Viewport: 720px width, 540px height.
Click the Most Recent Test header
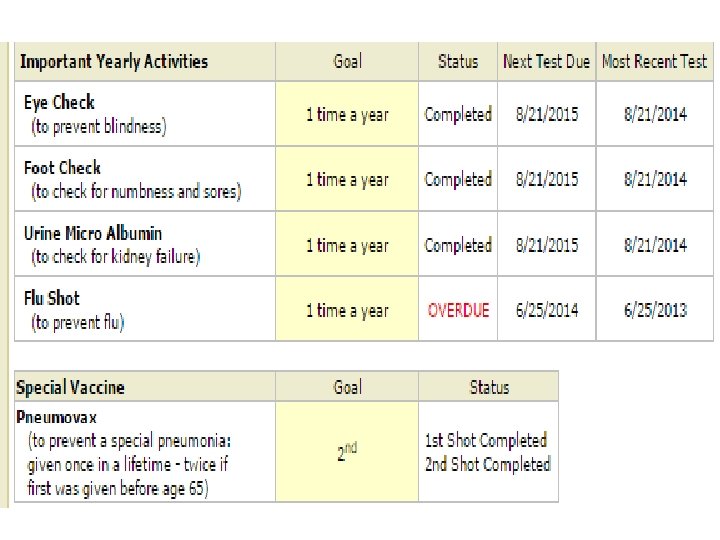pyautogui.click(x=654, y=62)
